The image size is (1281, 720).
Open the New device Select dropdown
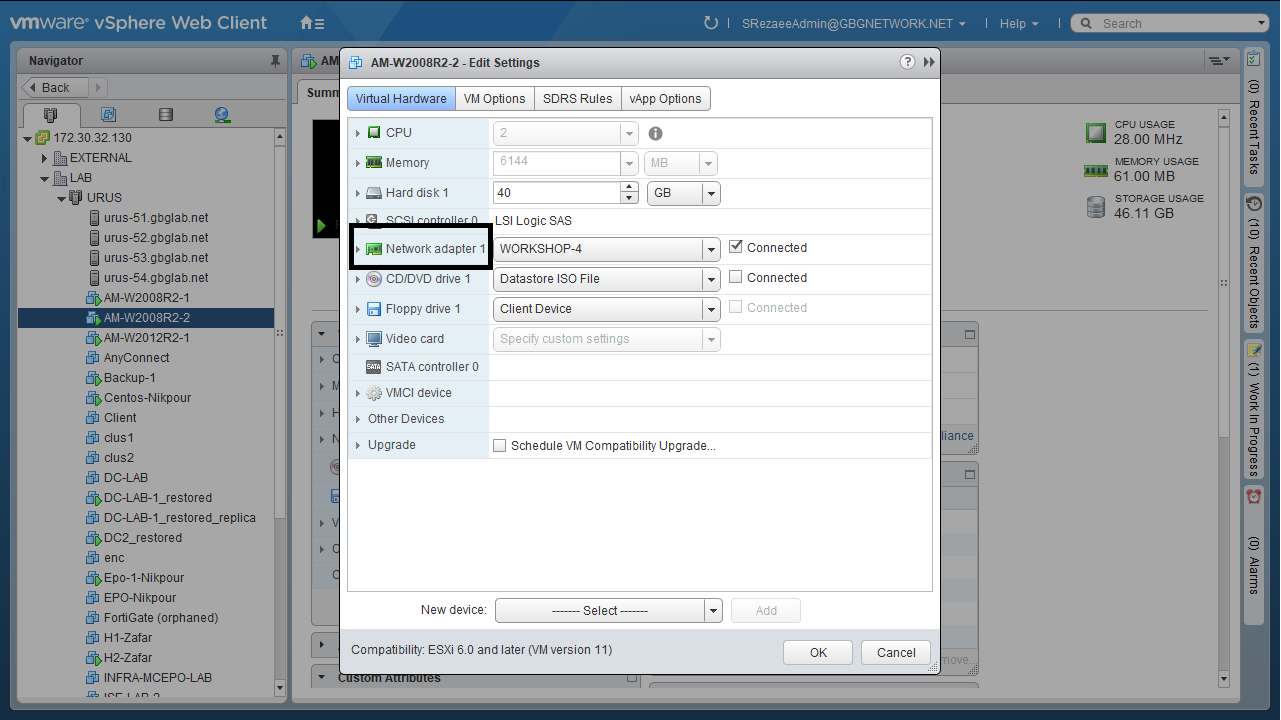pyautogui.click(x=712, y=611)
